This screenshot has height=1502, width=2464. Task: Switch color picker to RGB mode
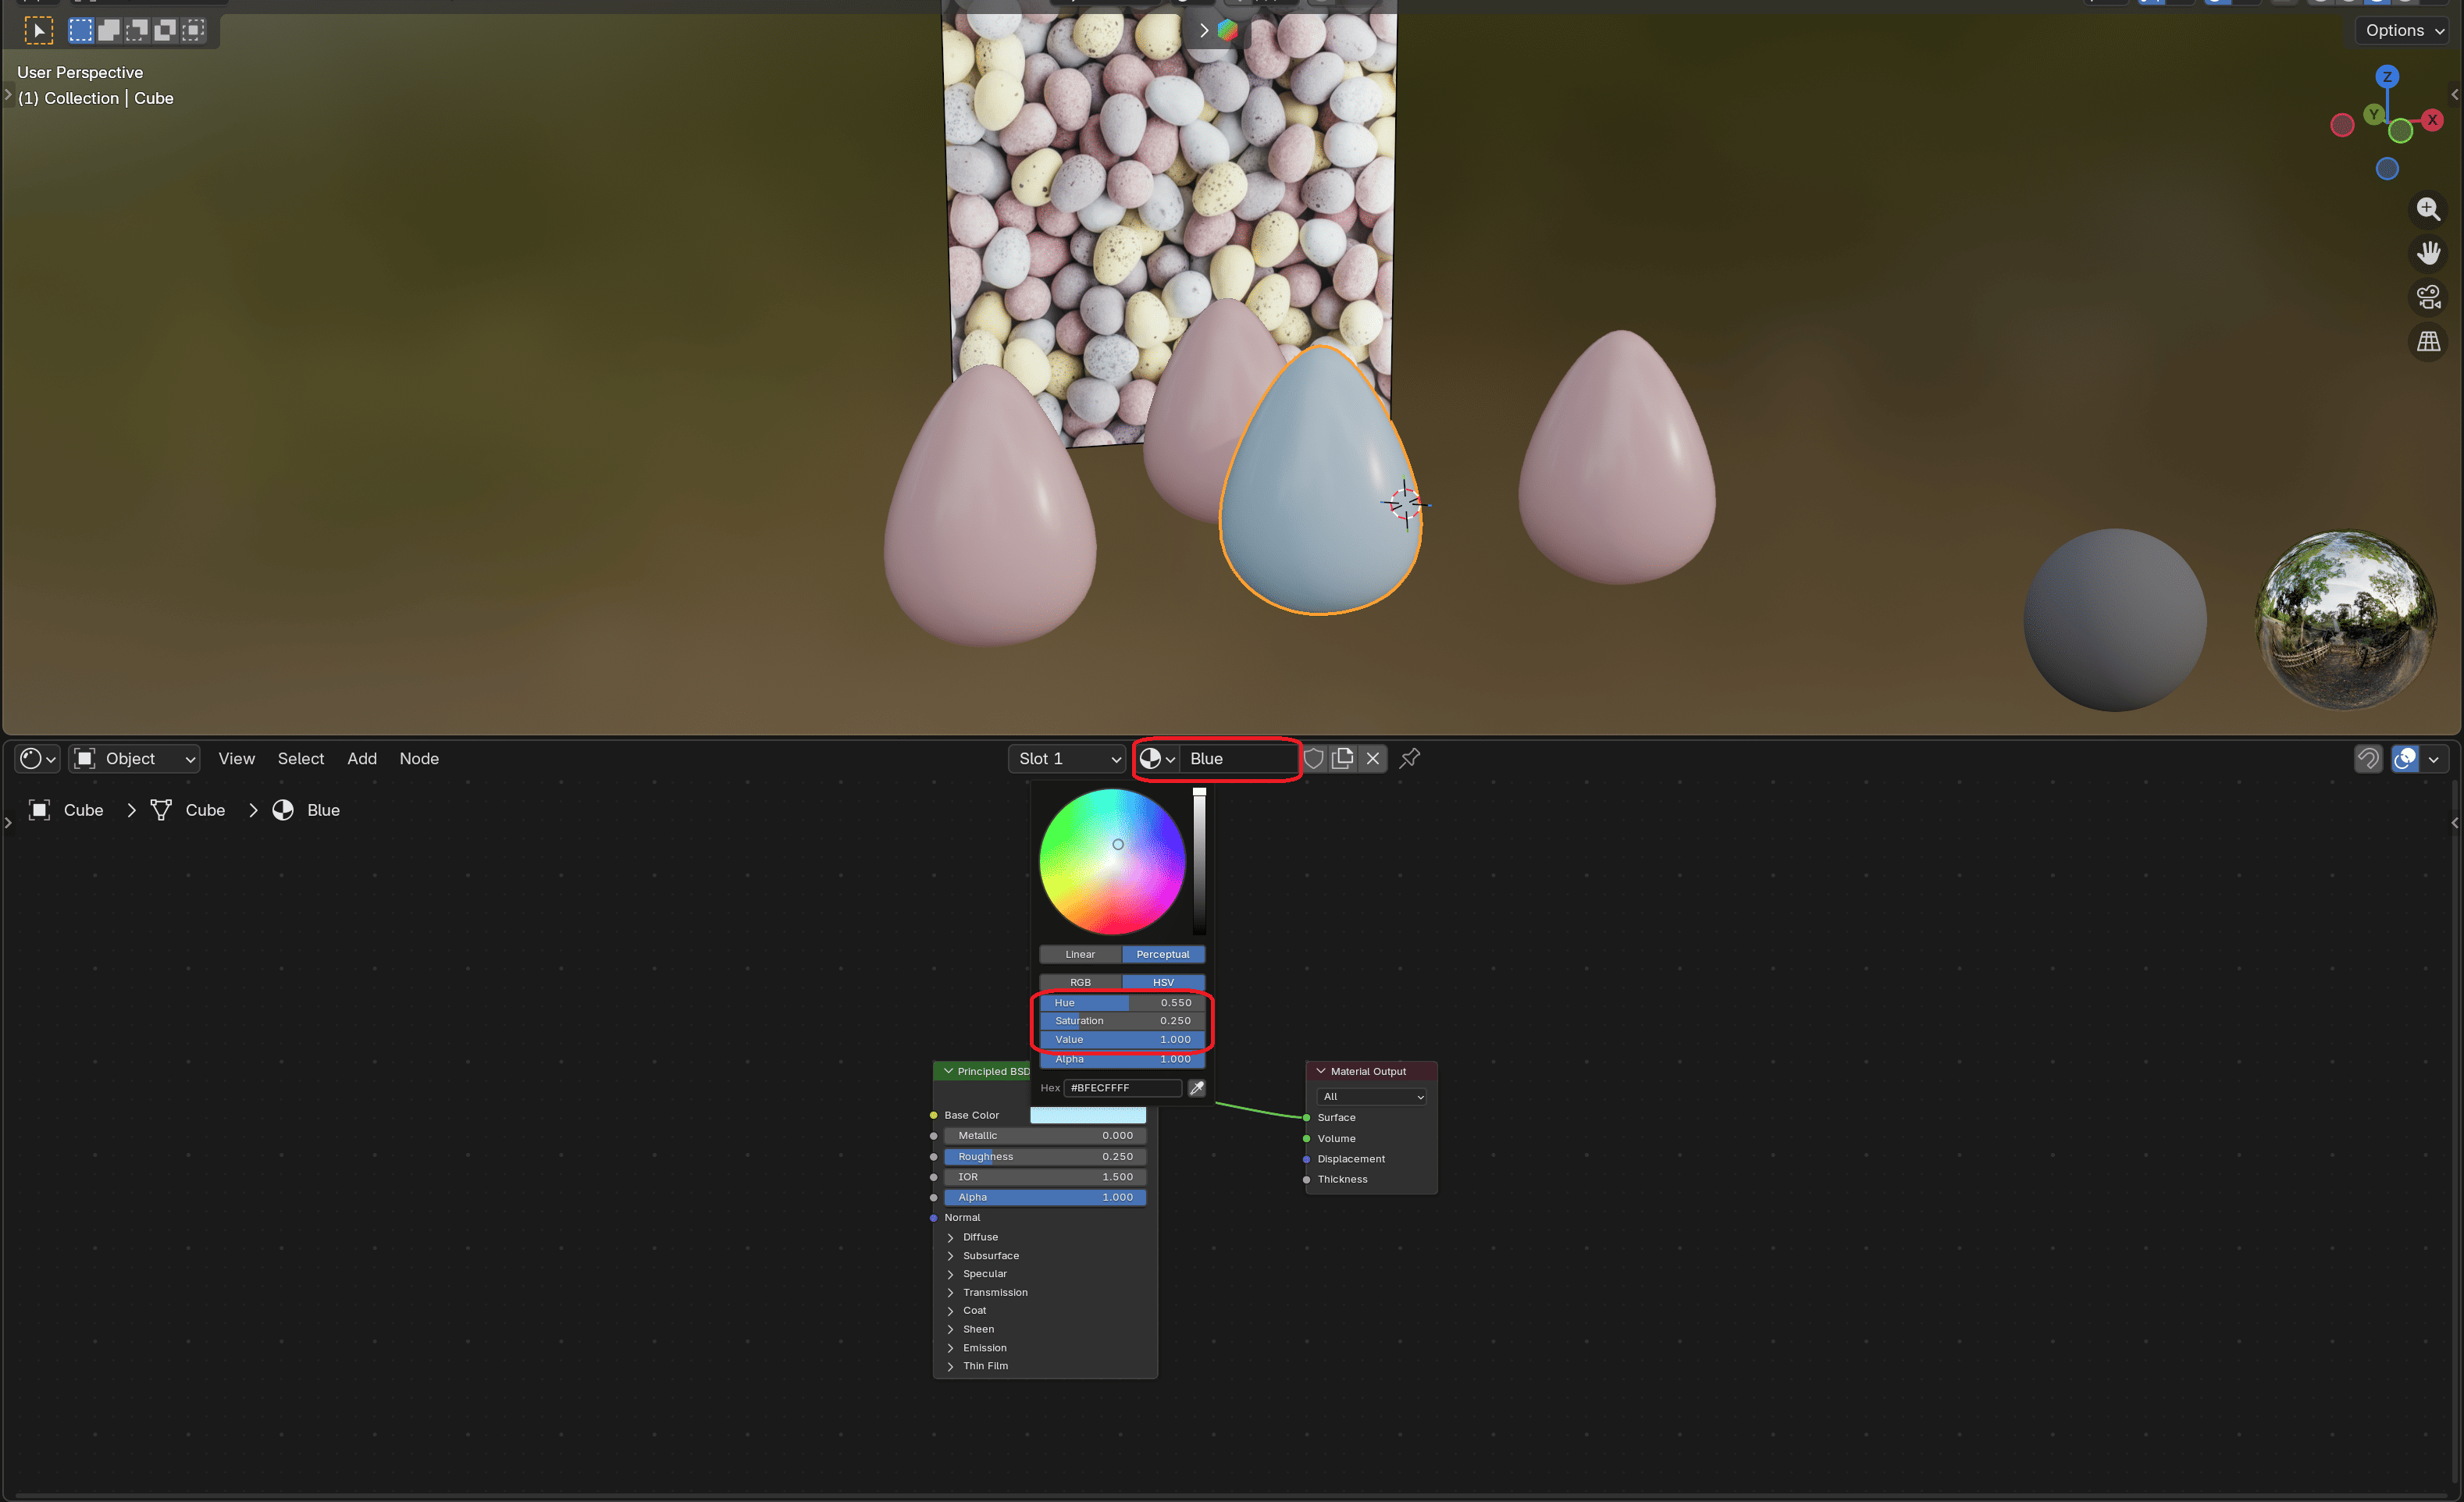point(1080,982)
